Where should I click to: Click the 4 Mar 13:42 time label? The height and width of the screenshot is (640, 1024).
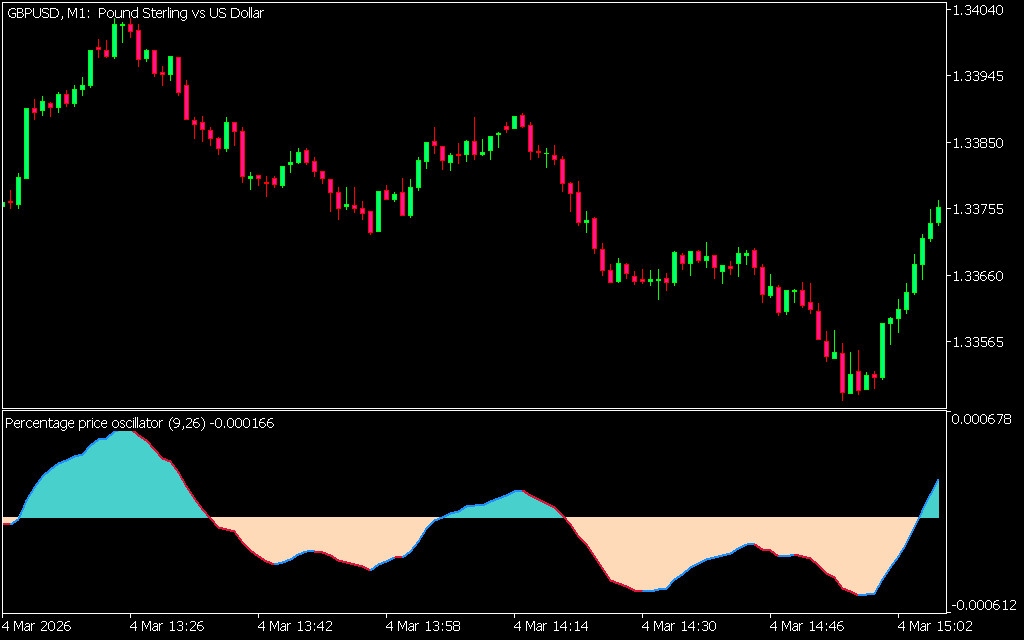294,626
